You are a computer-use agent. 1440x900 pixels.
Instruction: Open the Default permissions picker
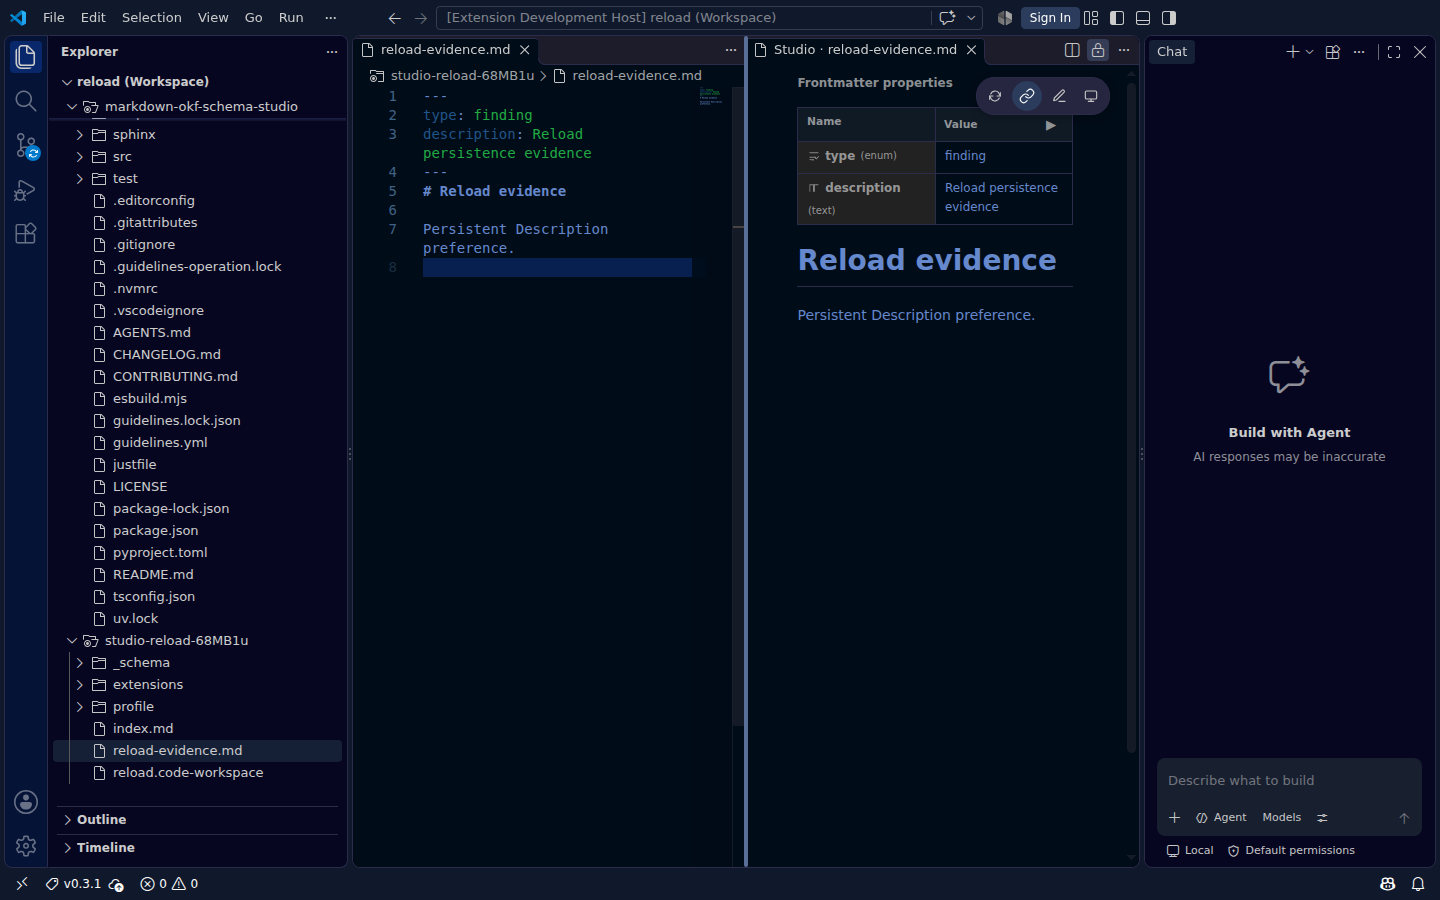tap(1291, 851)
